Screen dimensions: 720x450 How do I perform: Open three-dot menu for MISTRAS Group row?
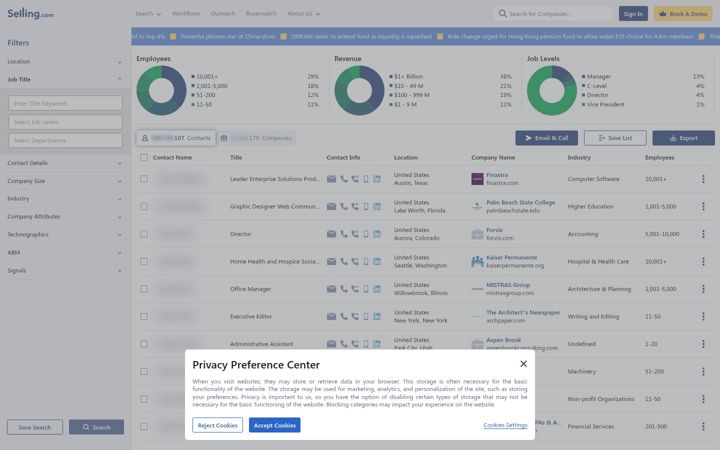[703, 289]
